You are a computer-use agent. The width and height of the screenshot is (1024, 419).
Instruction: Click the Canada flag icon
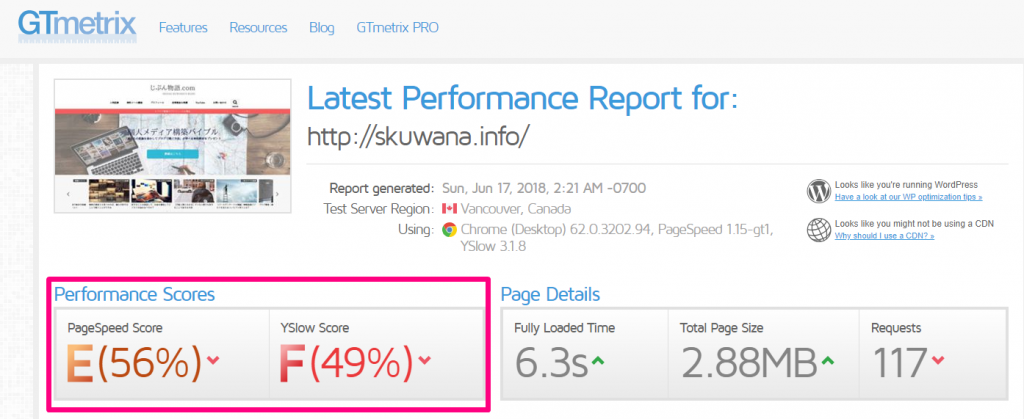coord(449,209)
